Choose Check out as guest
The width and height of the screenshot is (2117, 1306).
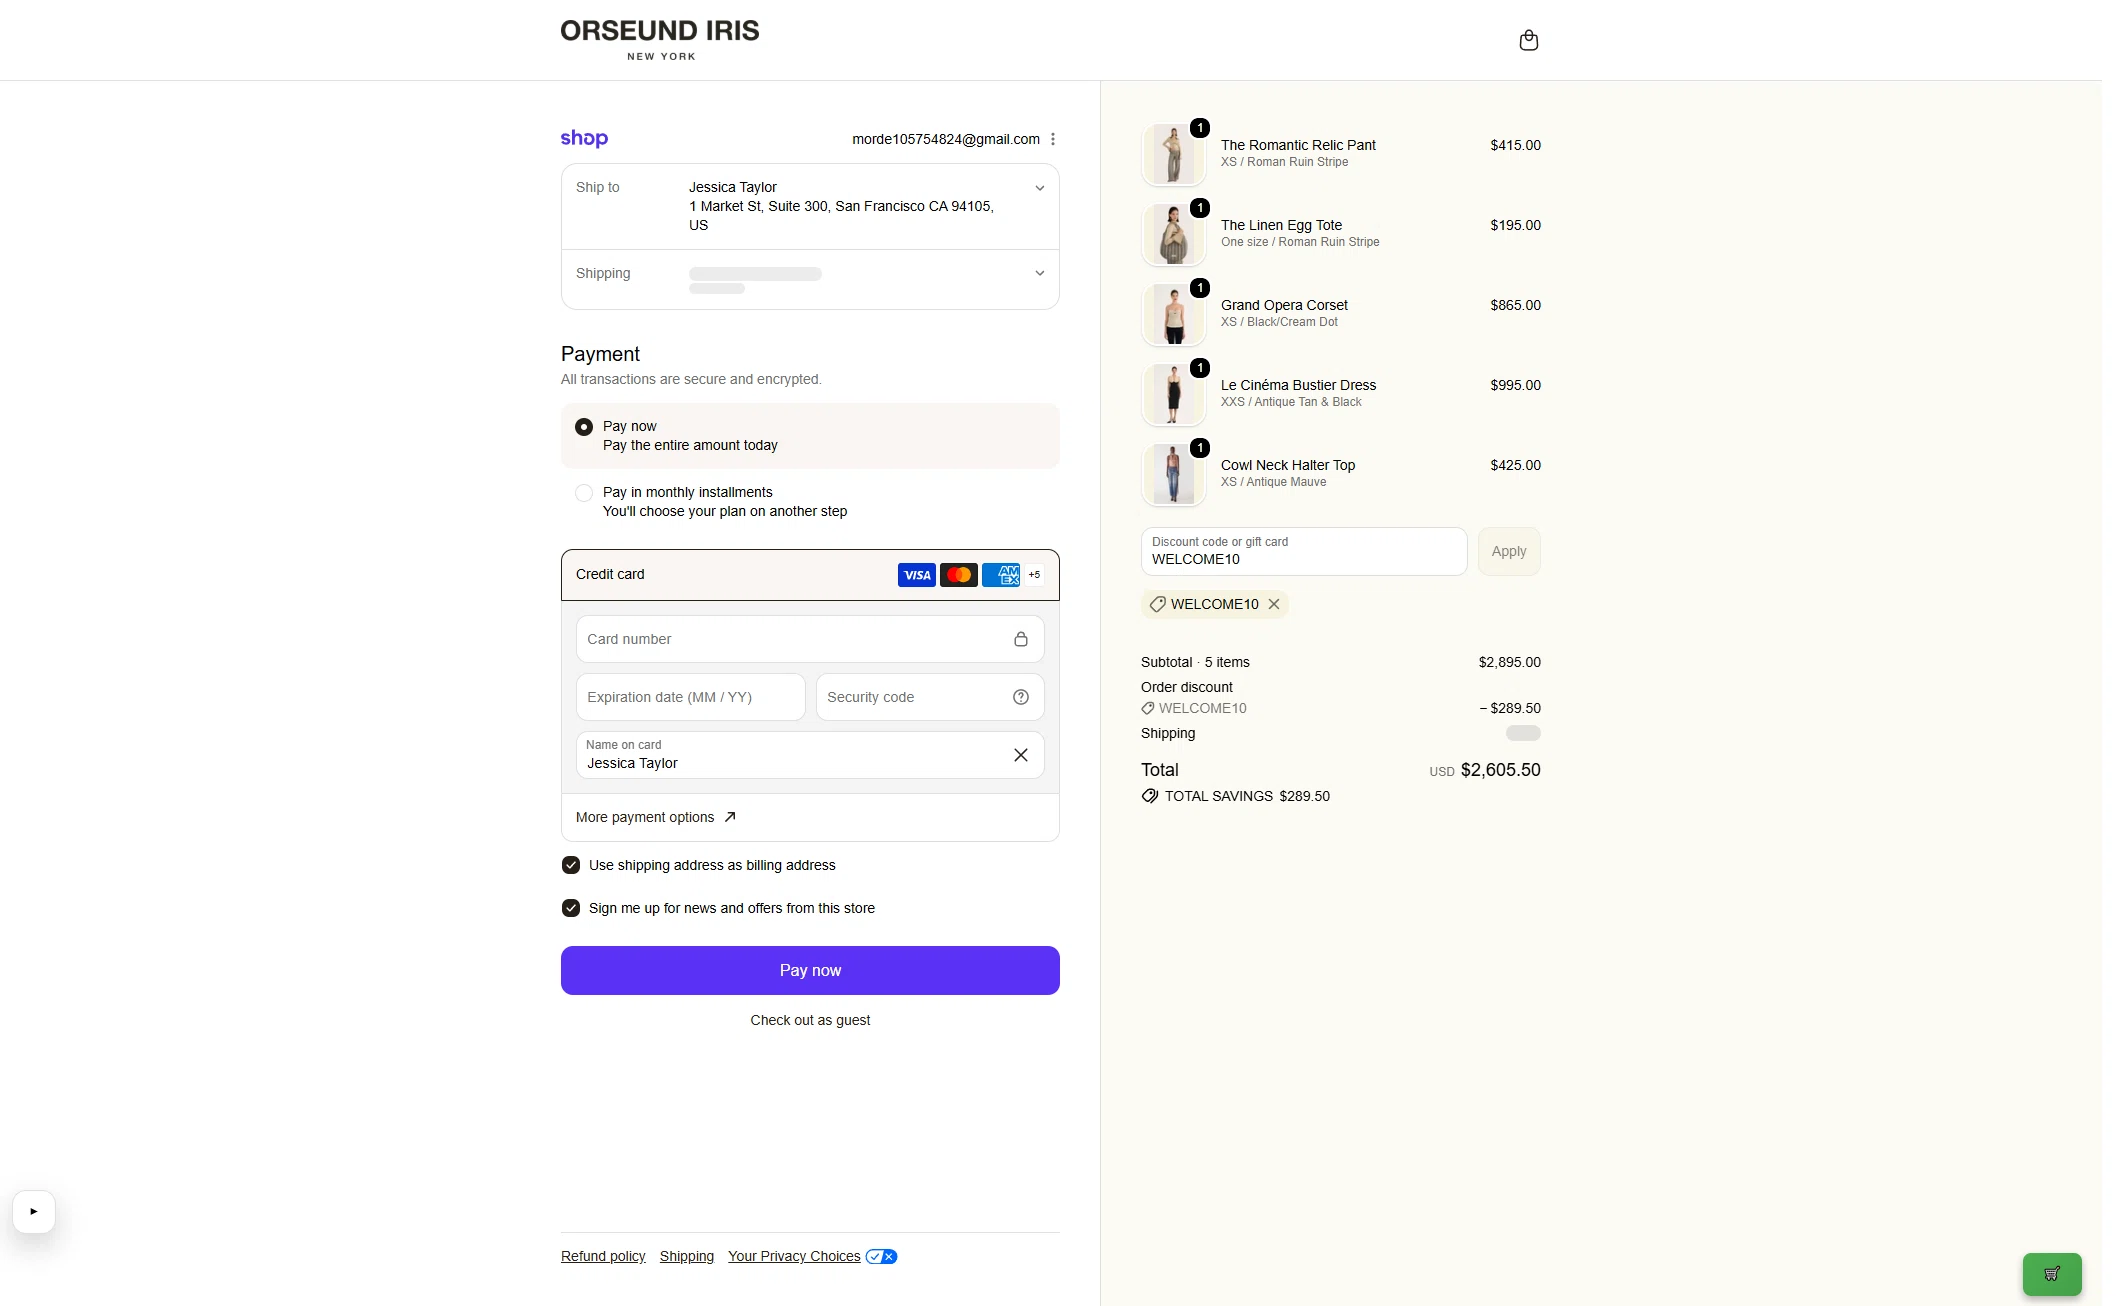pos(810,1020)
